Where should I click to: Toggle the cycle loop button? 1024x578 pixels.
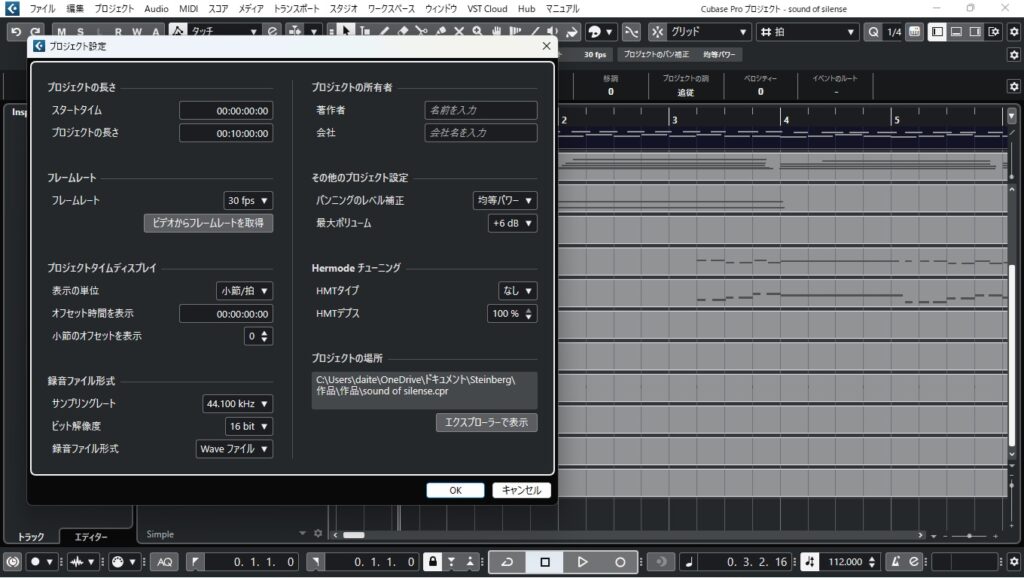pos(507,562)
